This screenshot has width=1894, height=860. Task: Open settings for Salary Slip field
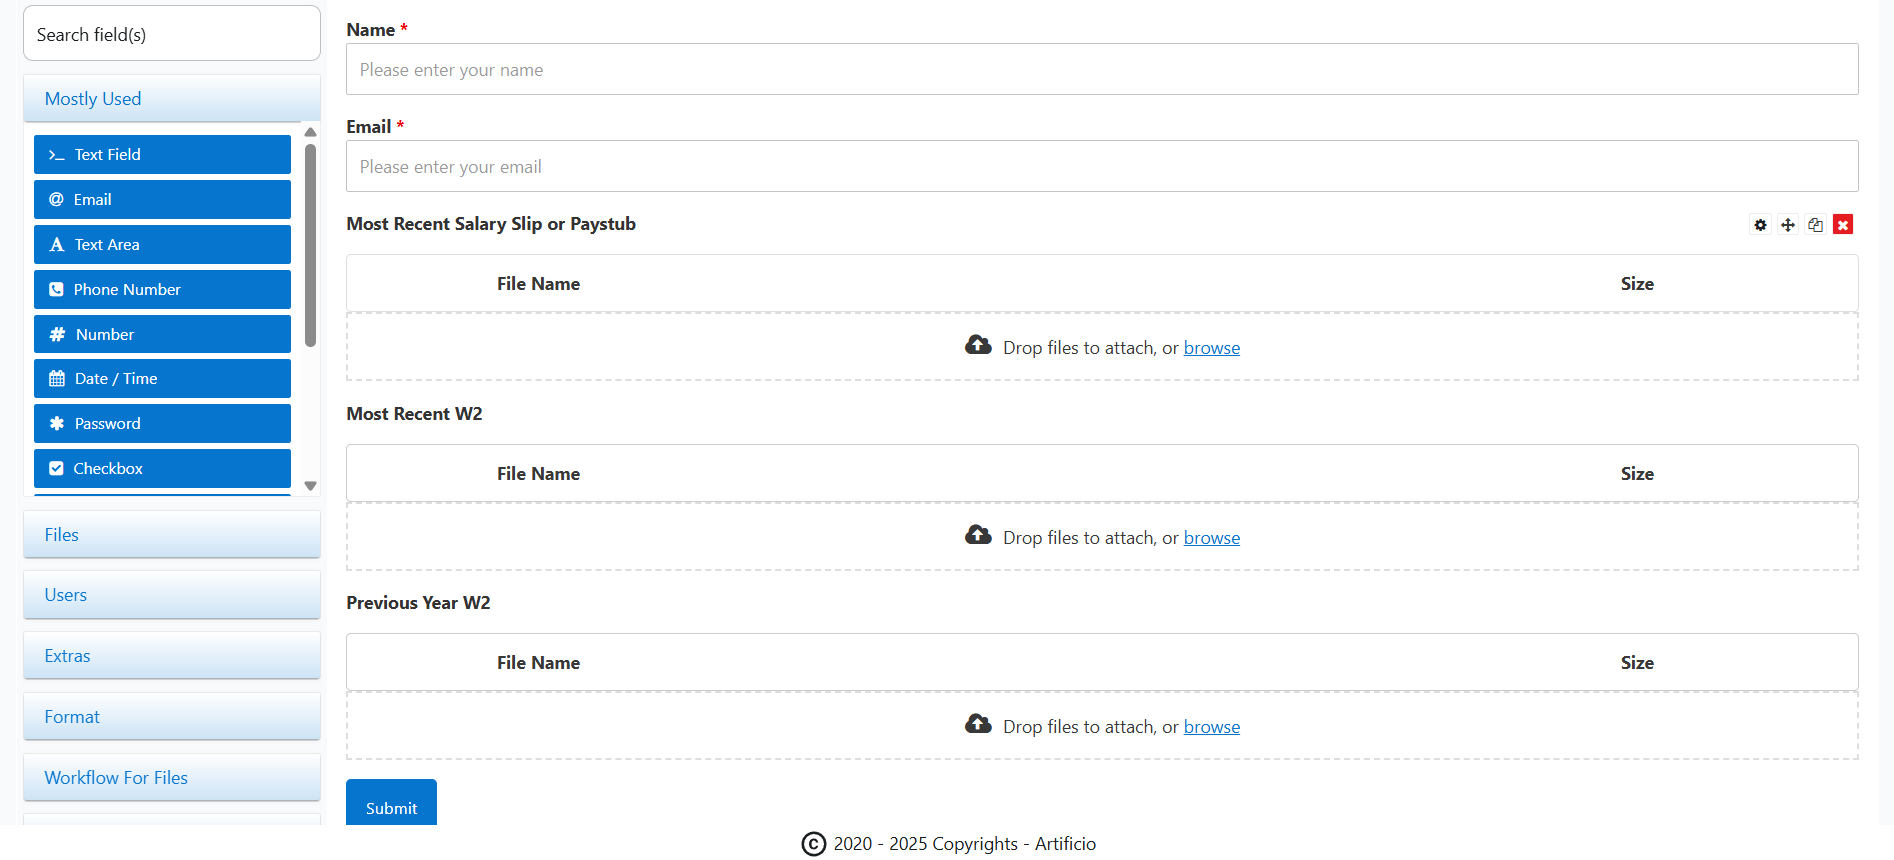coord(1760,225)
